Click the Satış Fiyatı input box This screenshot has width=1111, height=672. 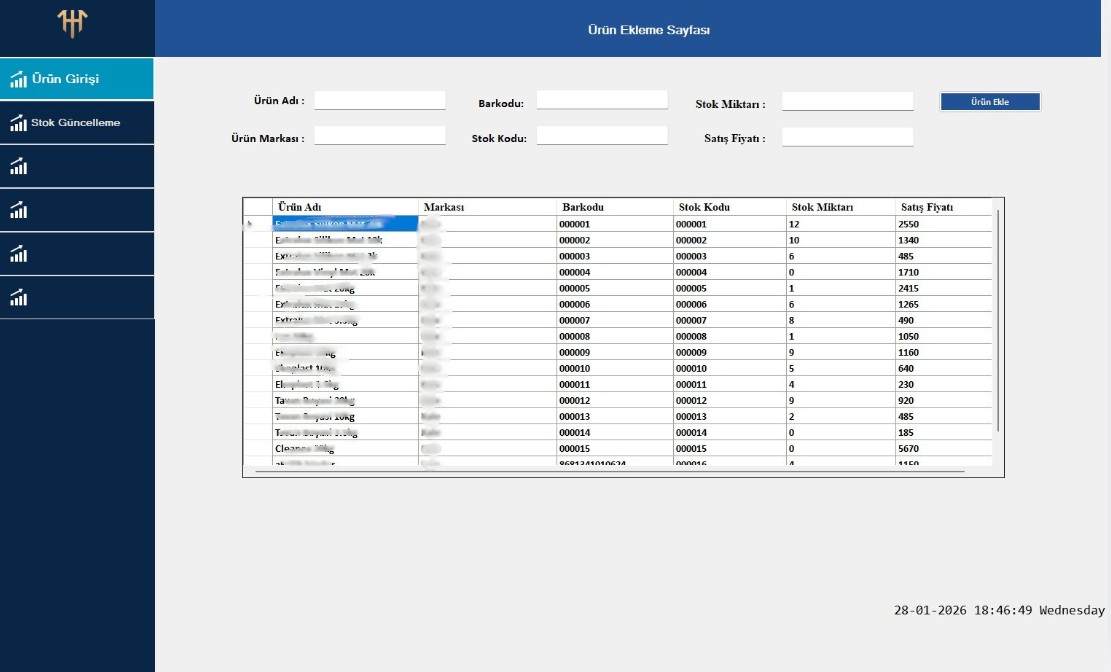[x=847, y=137]
